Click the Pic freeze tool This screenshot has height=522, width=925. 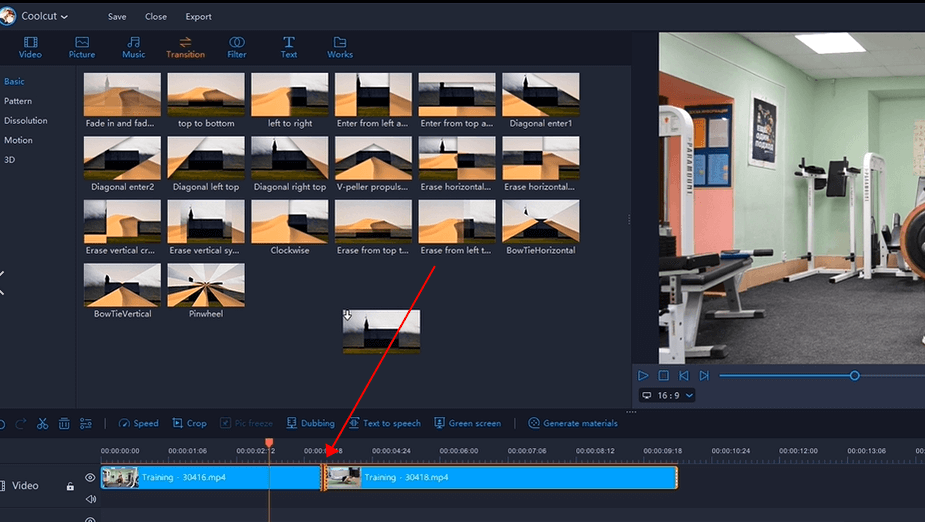tap(247, 423)
